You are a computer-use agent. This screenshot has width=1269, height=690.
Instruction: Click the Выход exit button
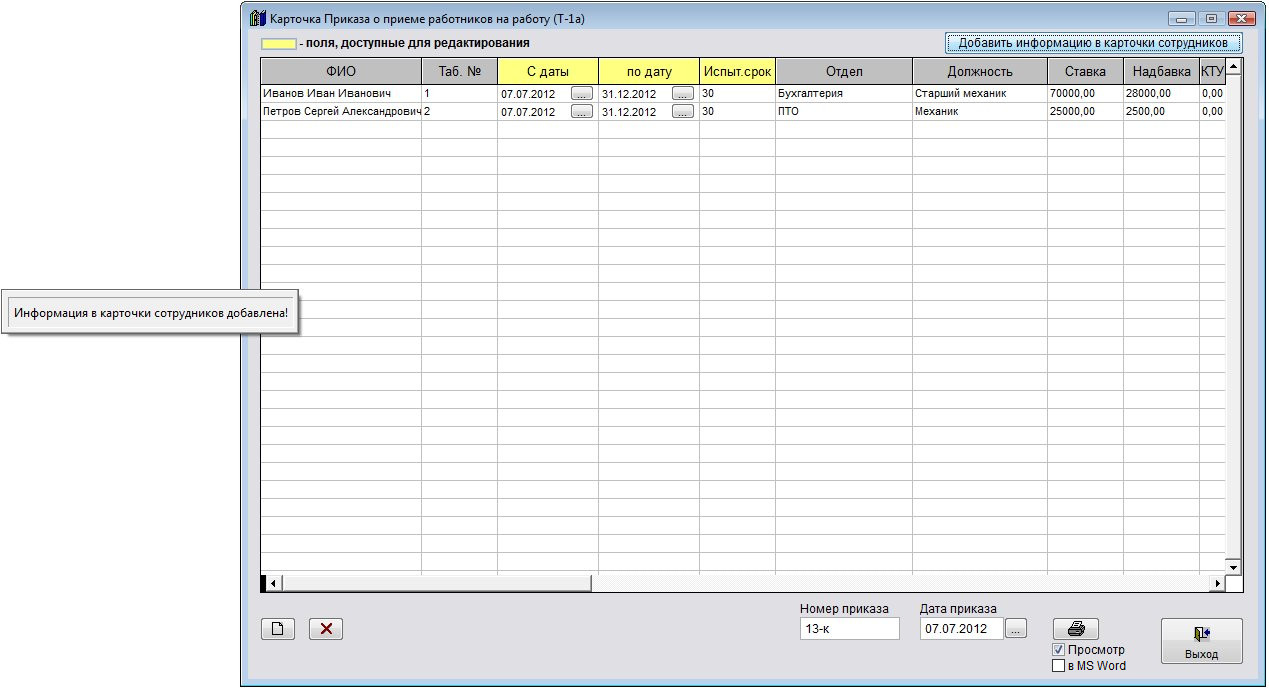(1201, 640)
